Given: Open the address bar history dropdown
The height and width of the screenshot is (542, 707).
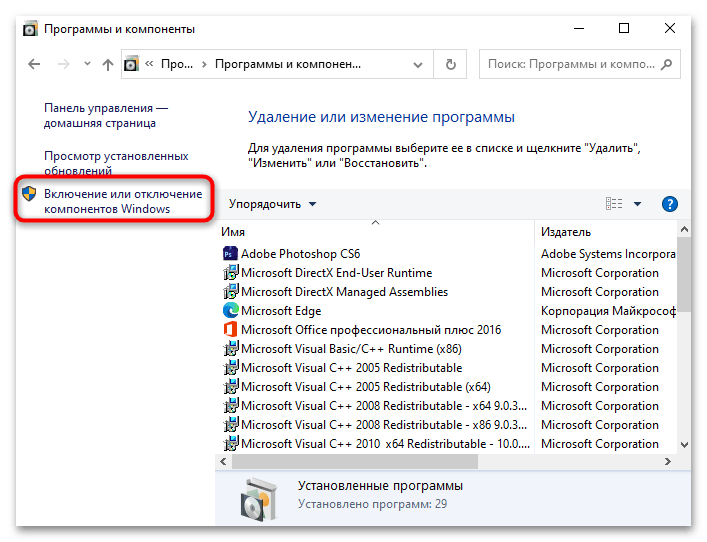Looking at the screenshot, I should [418, 65].
